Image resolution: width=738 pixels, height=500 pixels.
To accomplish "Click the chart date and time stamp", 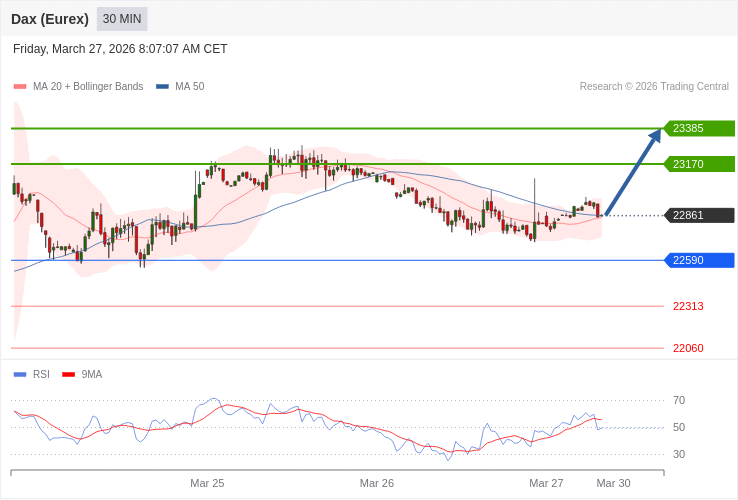I will pyautogui.click(x=120, y=49).
